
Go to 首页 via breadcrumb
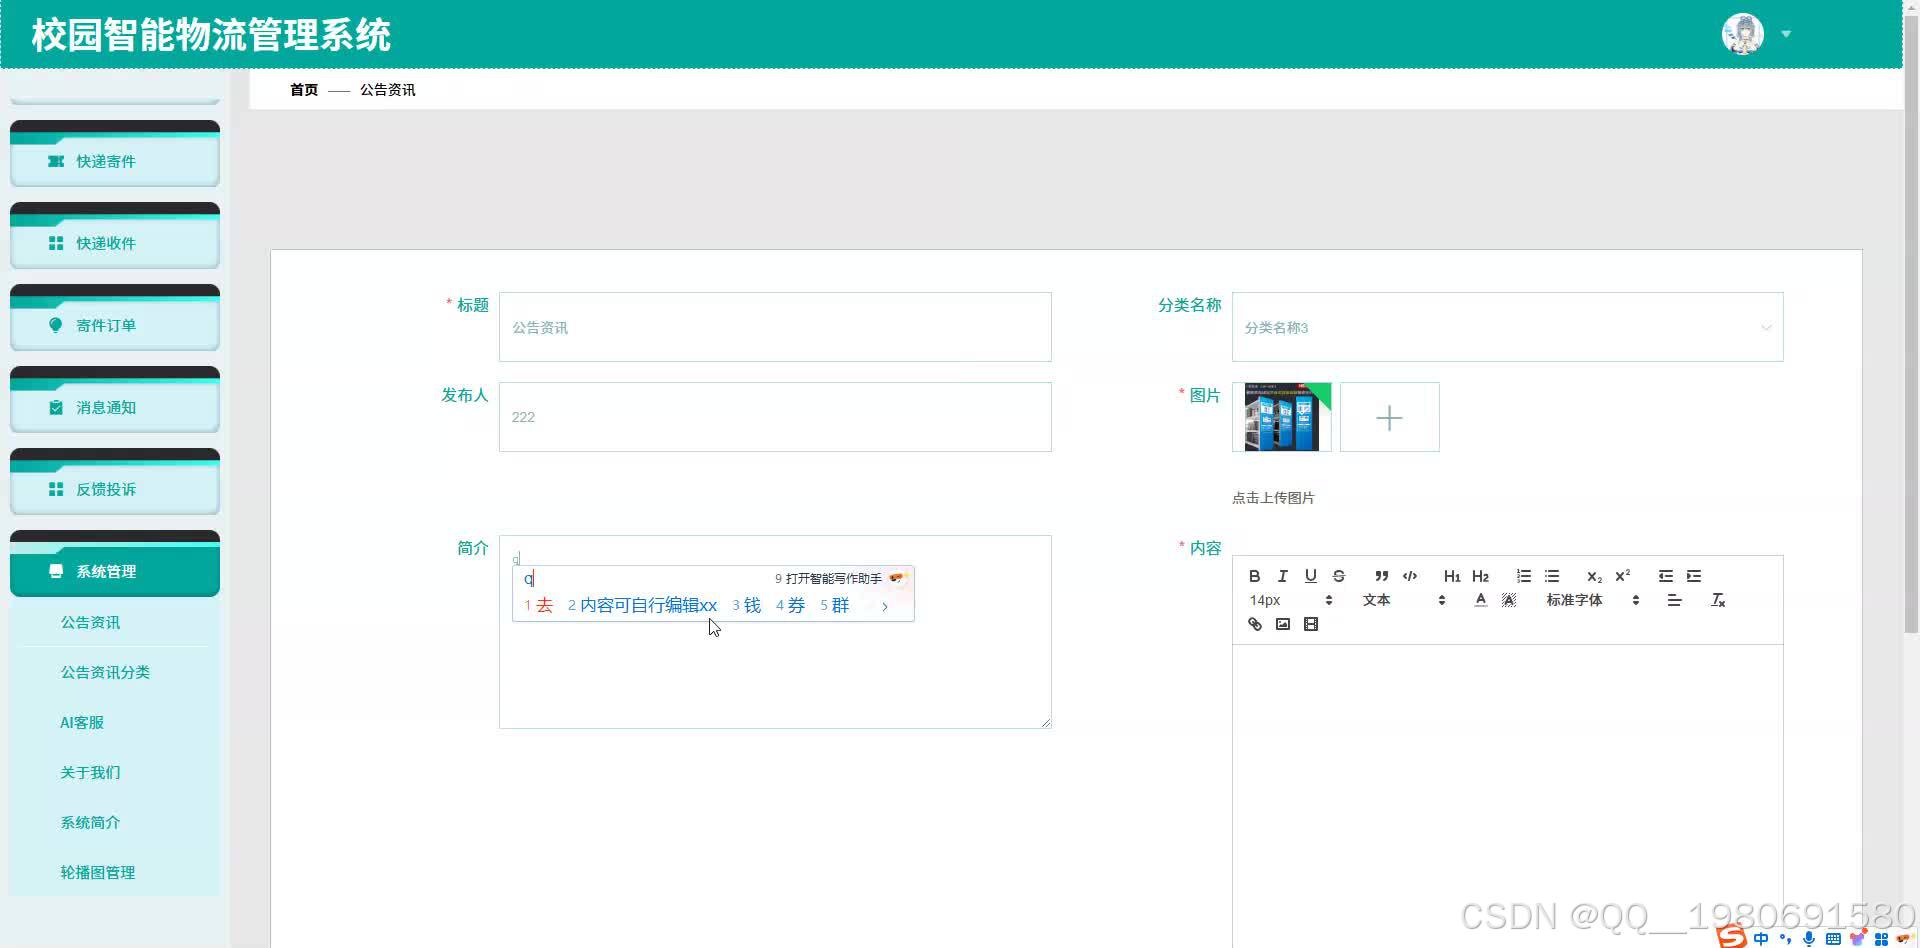coord(304,90)
